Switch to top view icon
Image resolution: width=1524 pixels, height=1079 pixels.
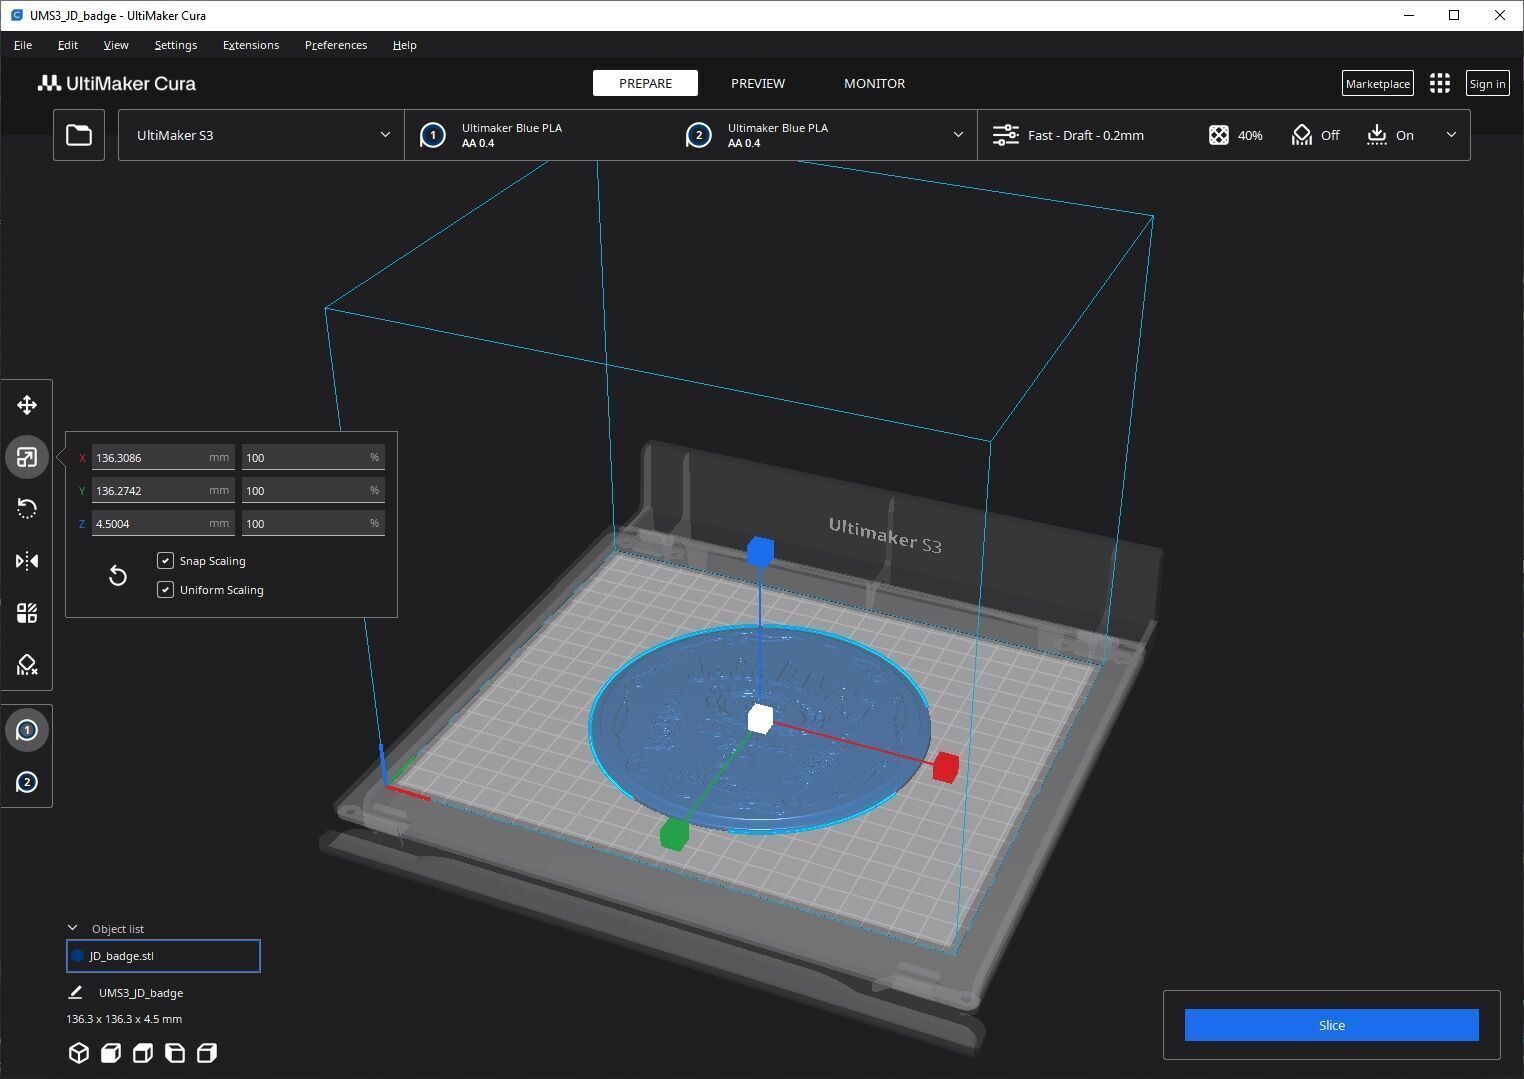(143, 1053)
